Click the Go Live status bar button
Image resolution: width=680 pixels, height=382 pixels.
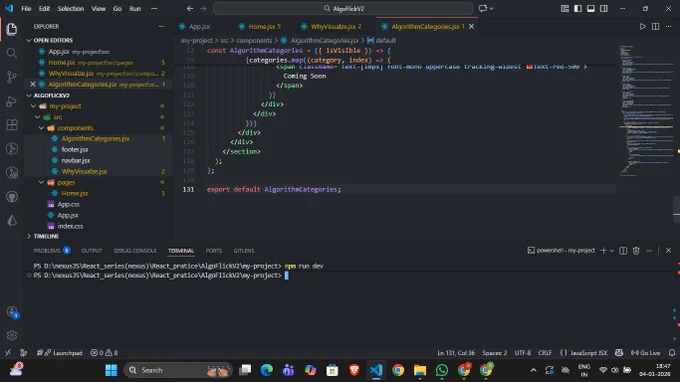pyautogui.click(x=646, y=353)
